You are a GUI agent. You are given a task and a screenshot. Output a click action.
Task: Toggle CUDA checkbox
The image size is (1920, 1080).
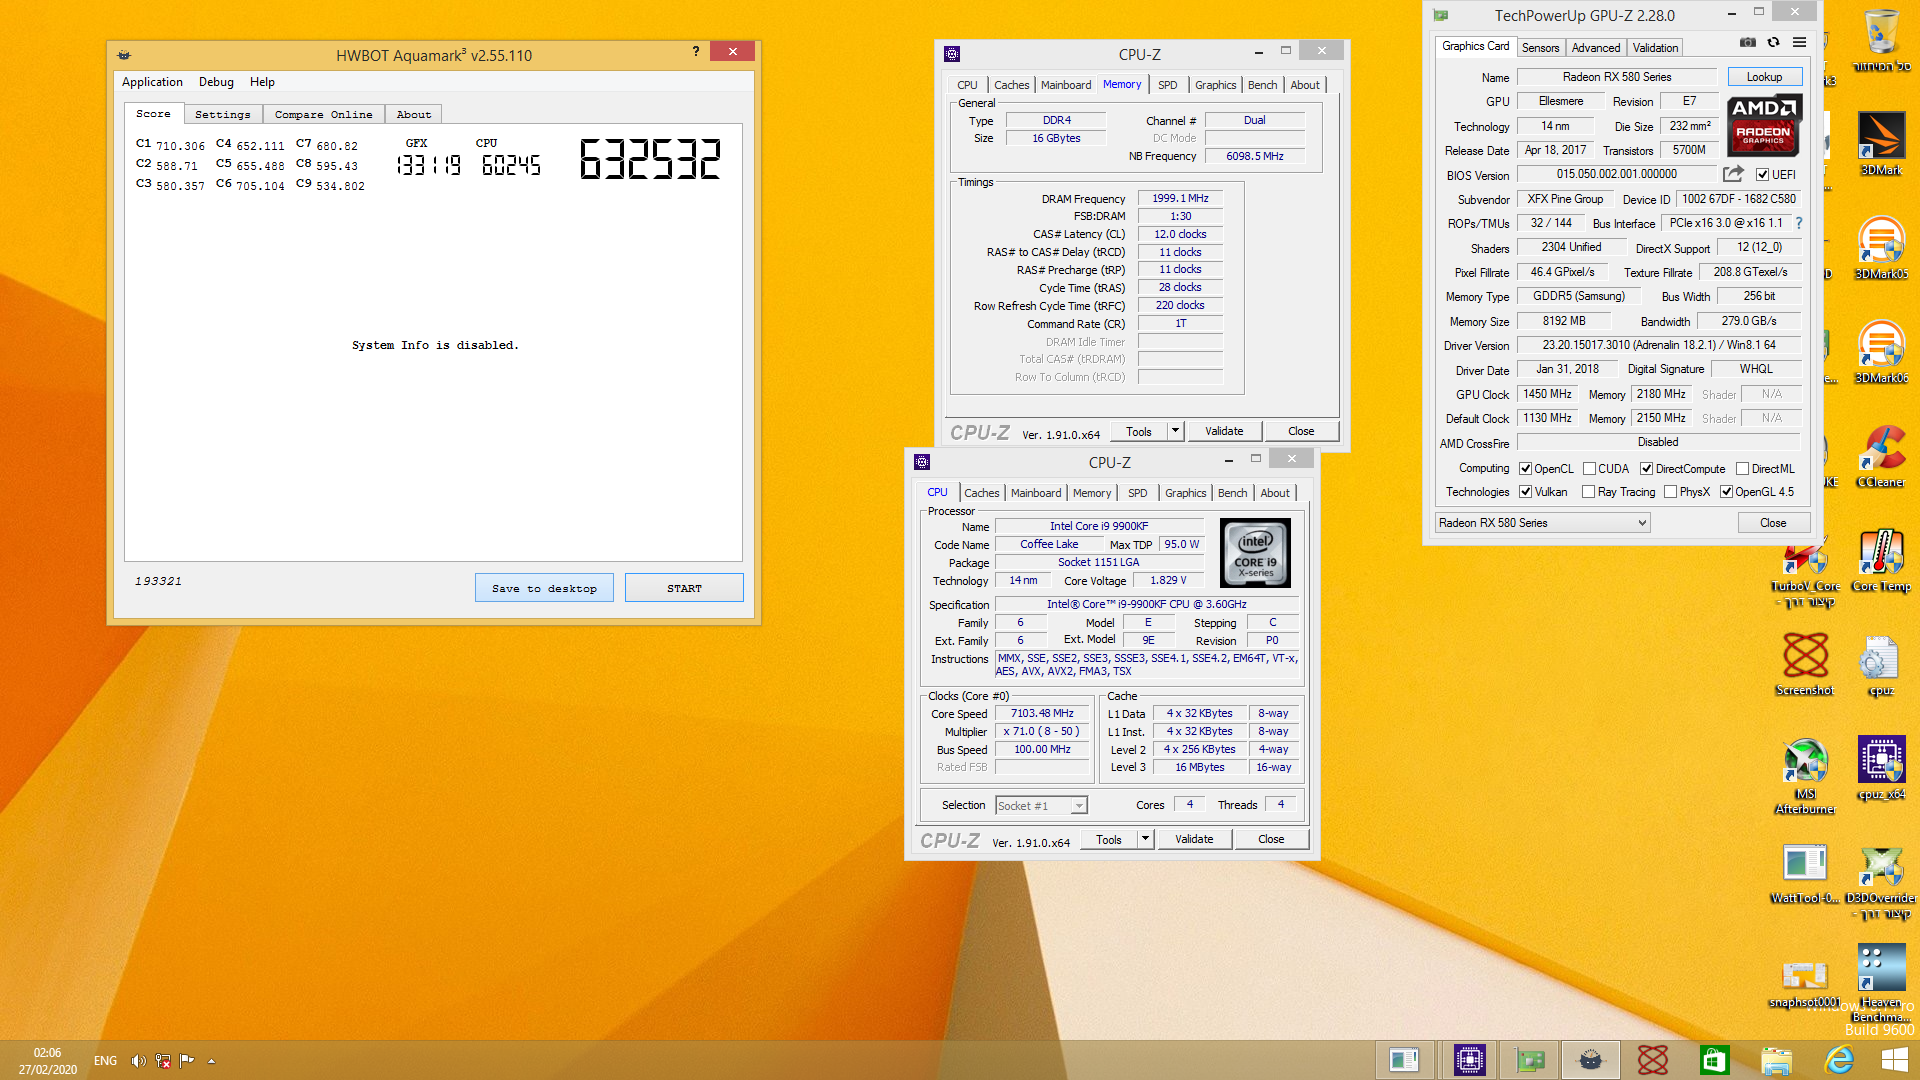tap(1589, 469)
